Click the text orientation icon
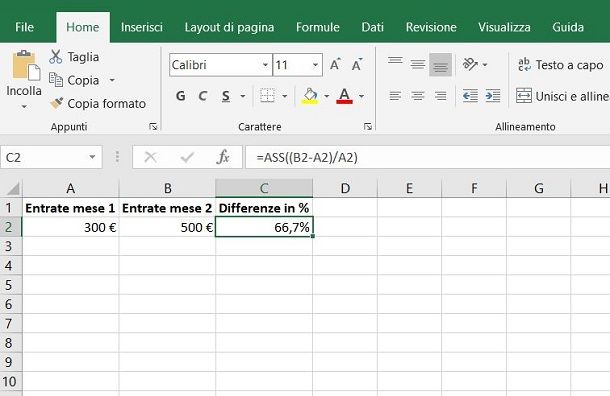Viewport: 610px width, 396px height. [470, 65]
